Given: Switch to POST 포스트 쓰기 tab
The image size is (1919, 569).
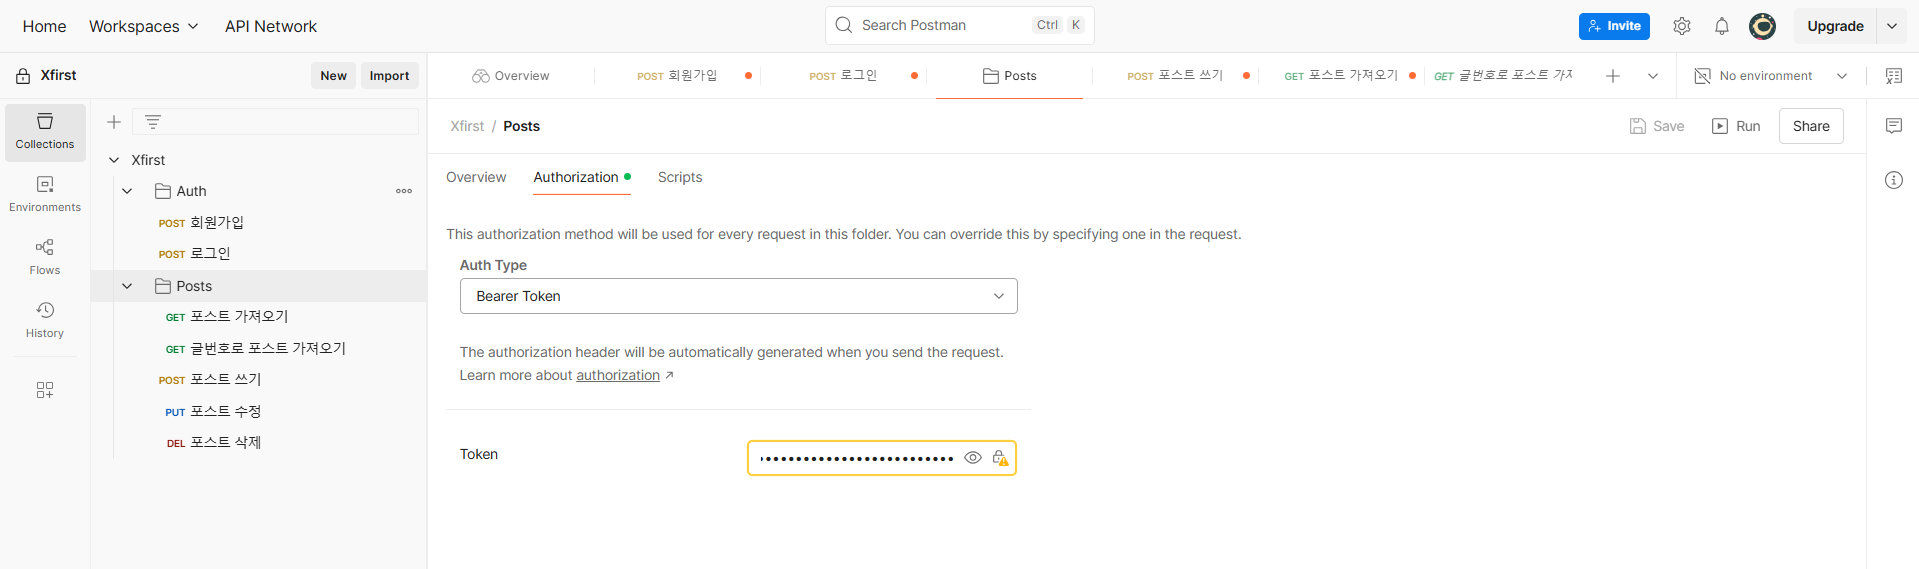Looking at the screenshot, I should click(x=1175, y=76).
